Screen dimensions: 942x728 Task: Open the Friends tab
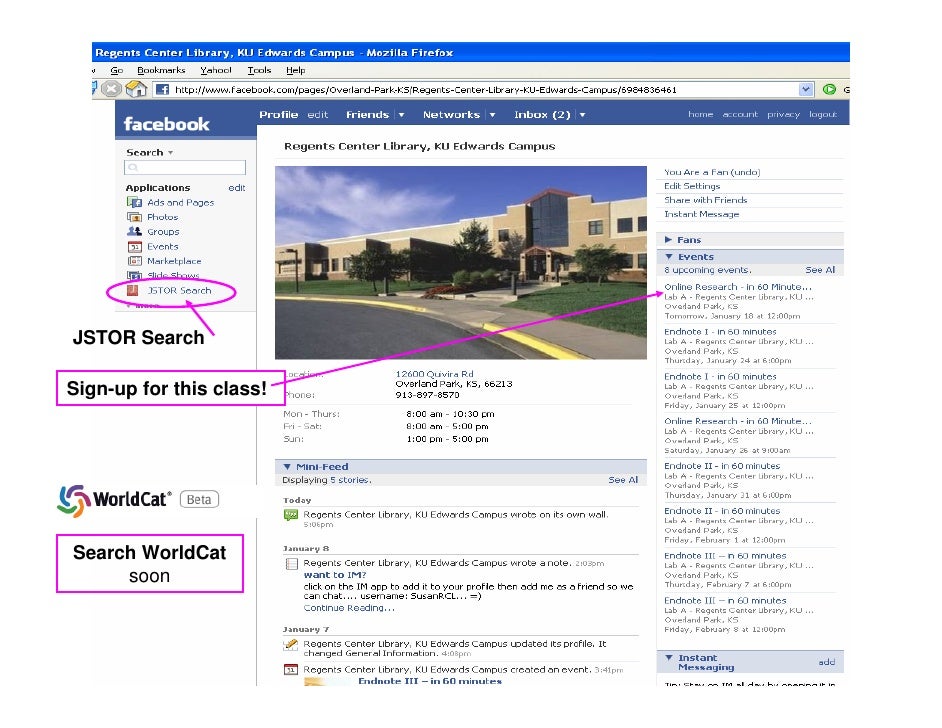coord(367,114)
